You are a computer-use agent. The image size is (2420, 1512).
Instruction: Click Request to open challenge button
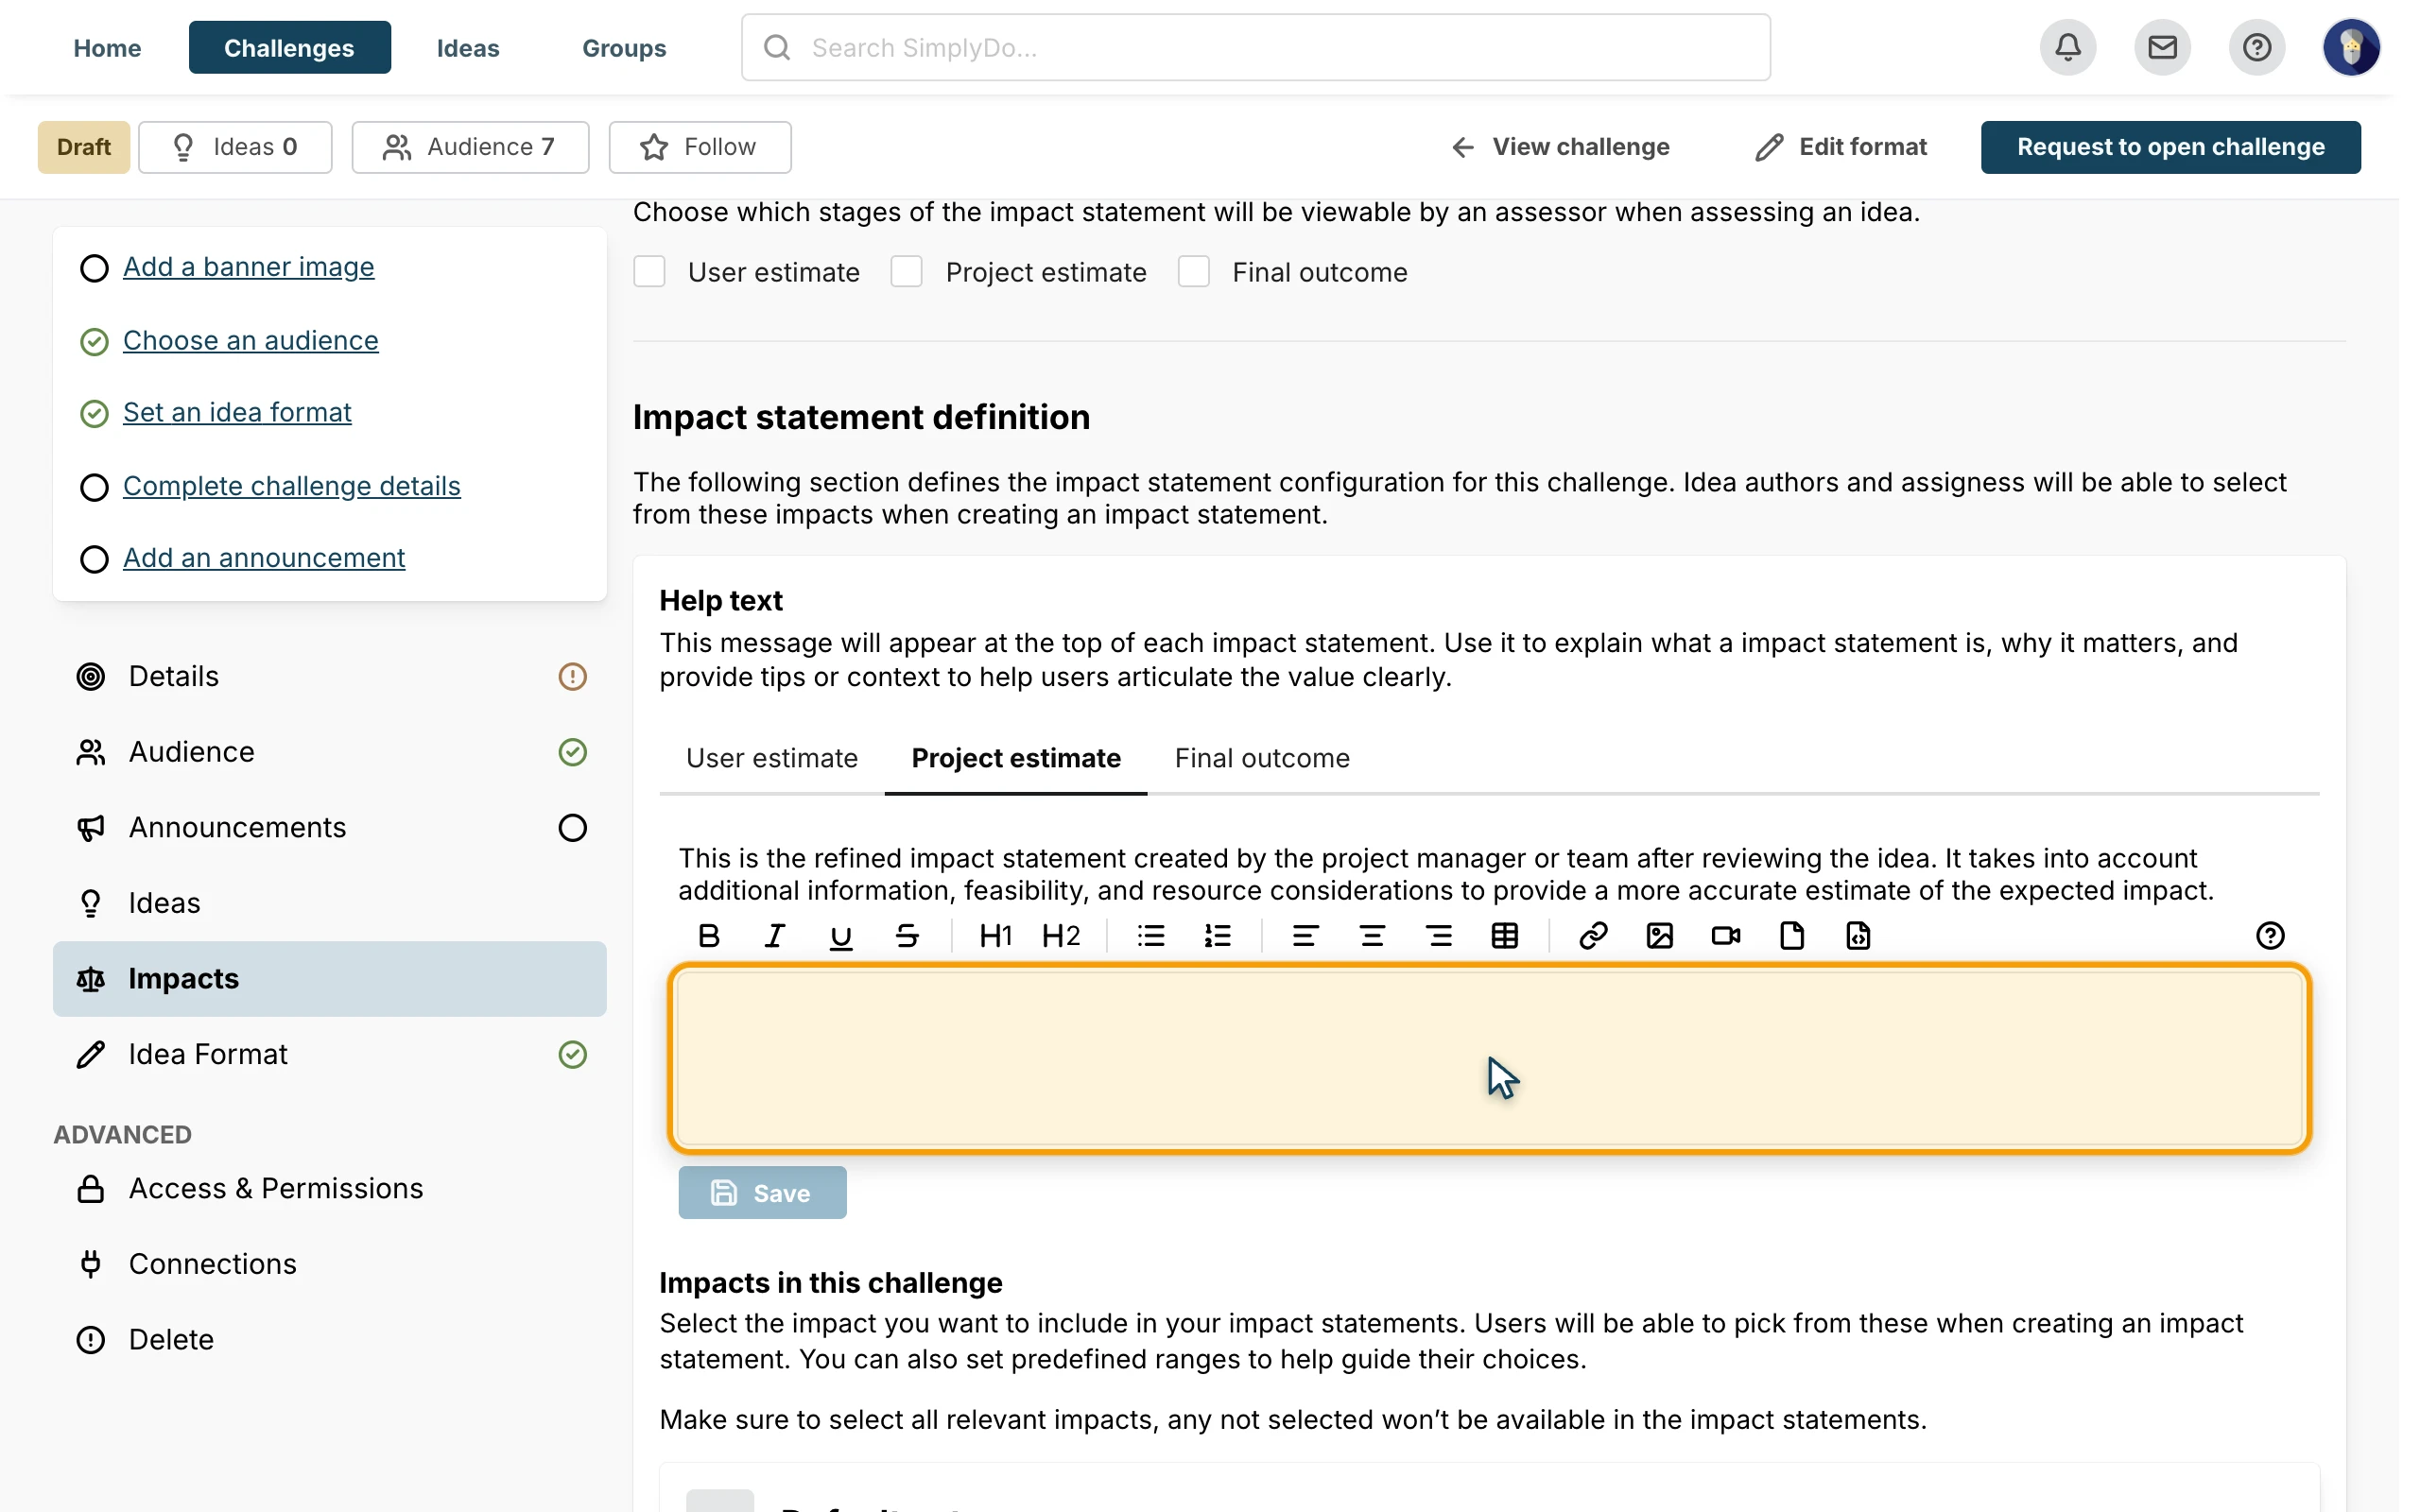(x=2170, y=147)
